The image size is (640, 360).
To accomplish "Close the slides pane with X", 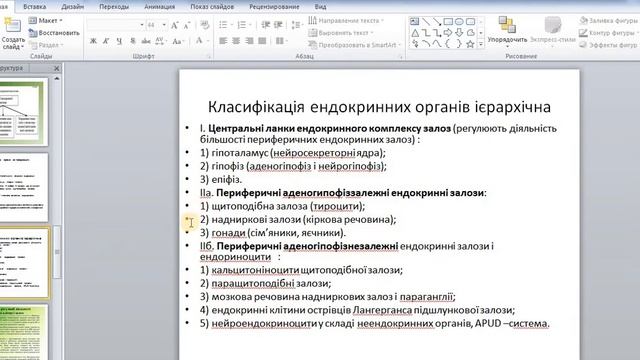I will tap(57, 68).
